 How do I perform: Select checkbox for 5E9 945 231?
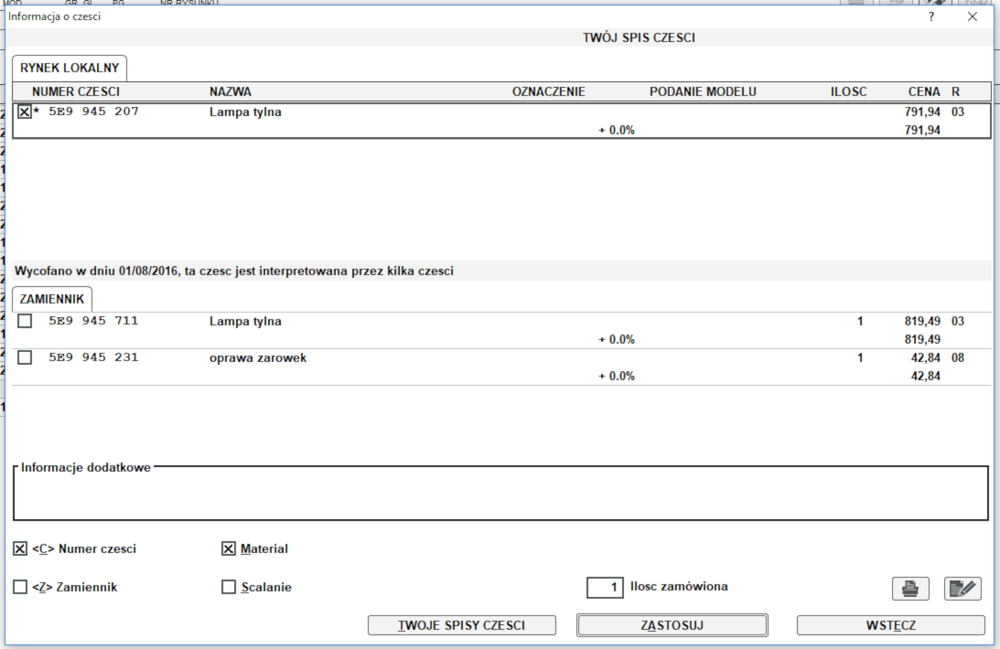coord(25,357)
